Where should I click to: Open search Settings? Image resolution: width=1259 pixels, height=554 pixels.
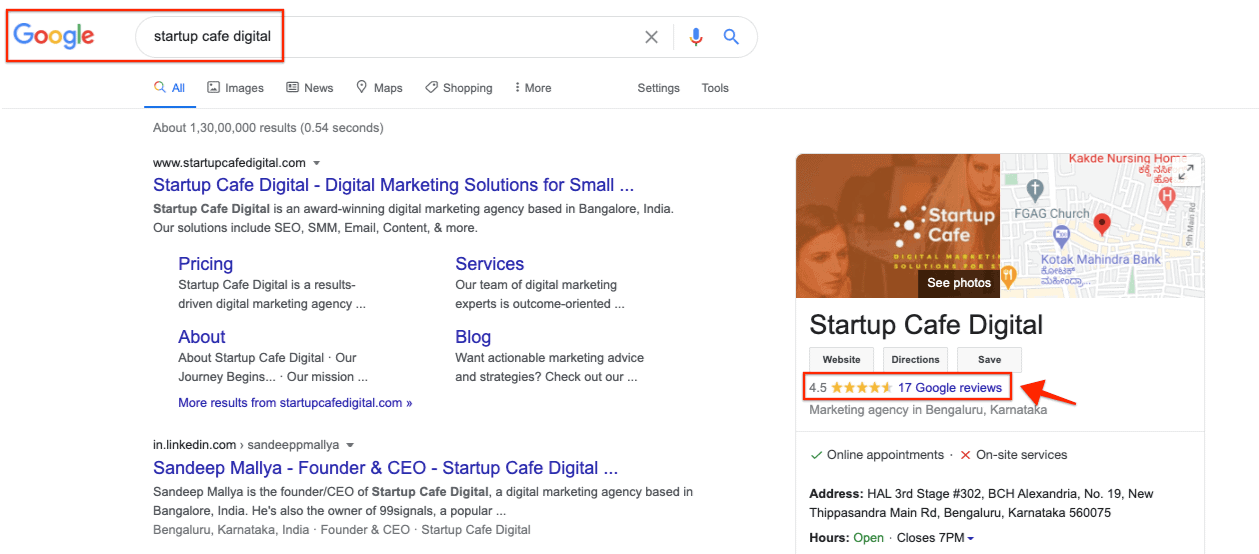658,88
